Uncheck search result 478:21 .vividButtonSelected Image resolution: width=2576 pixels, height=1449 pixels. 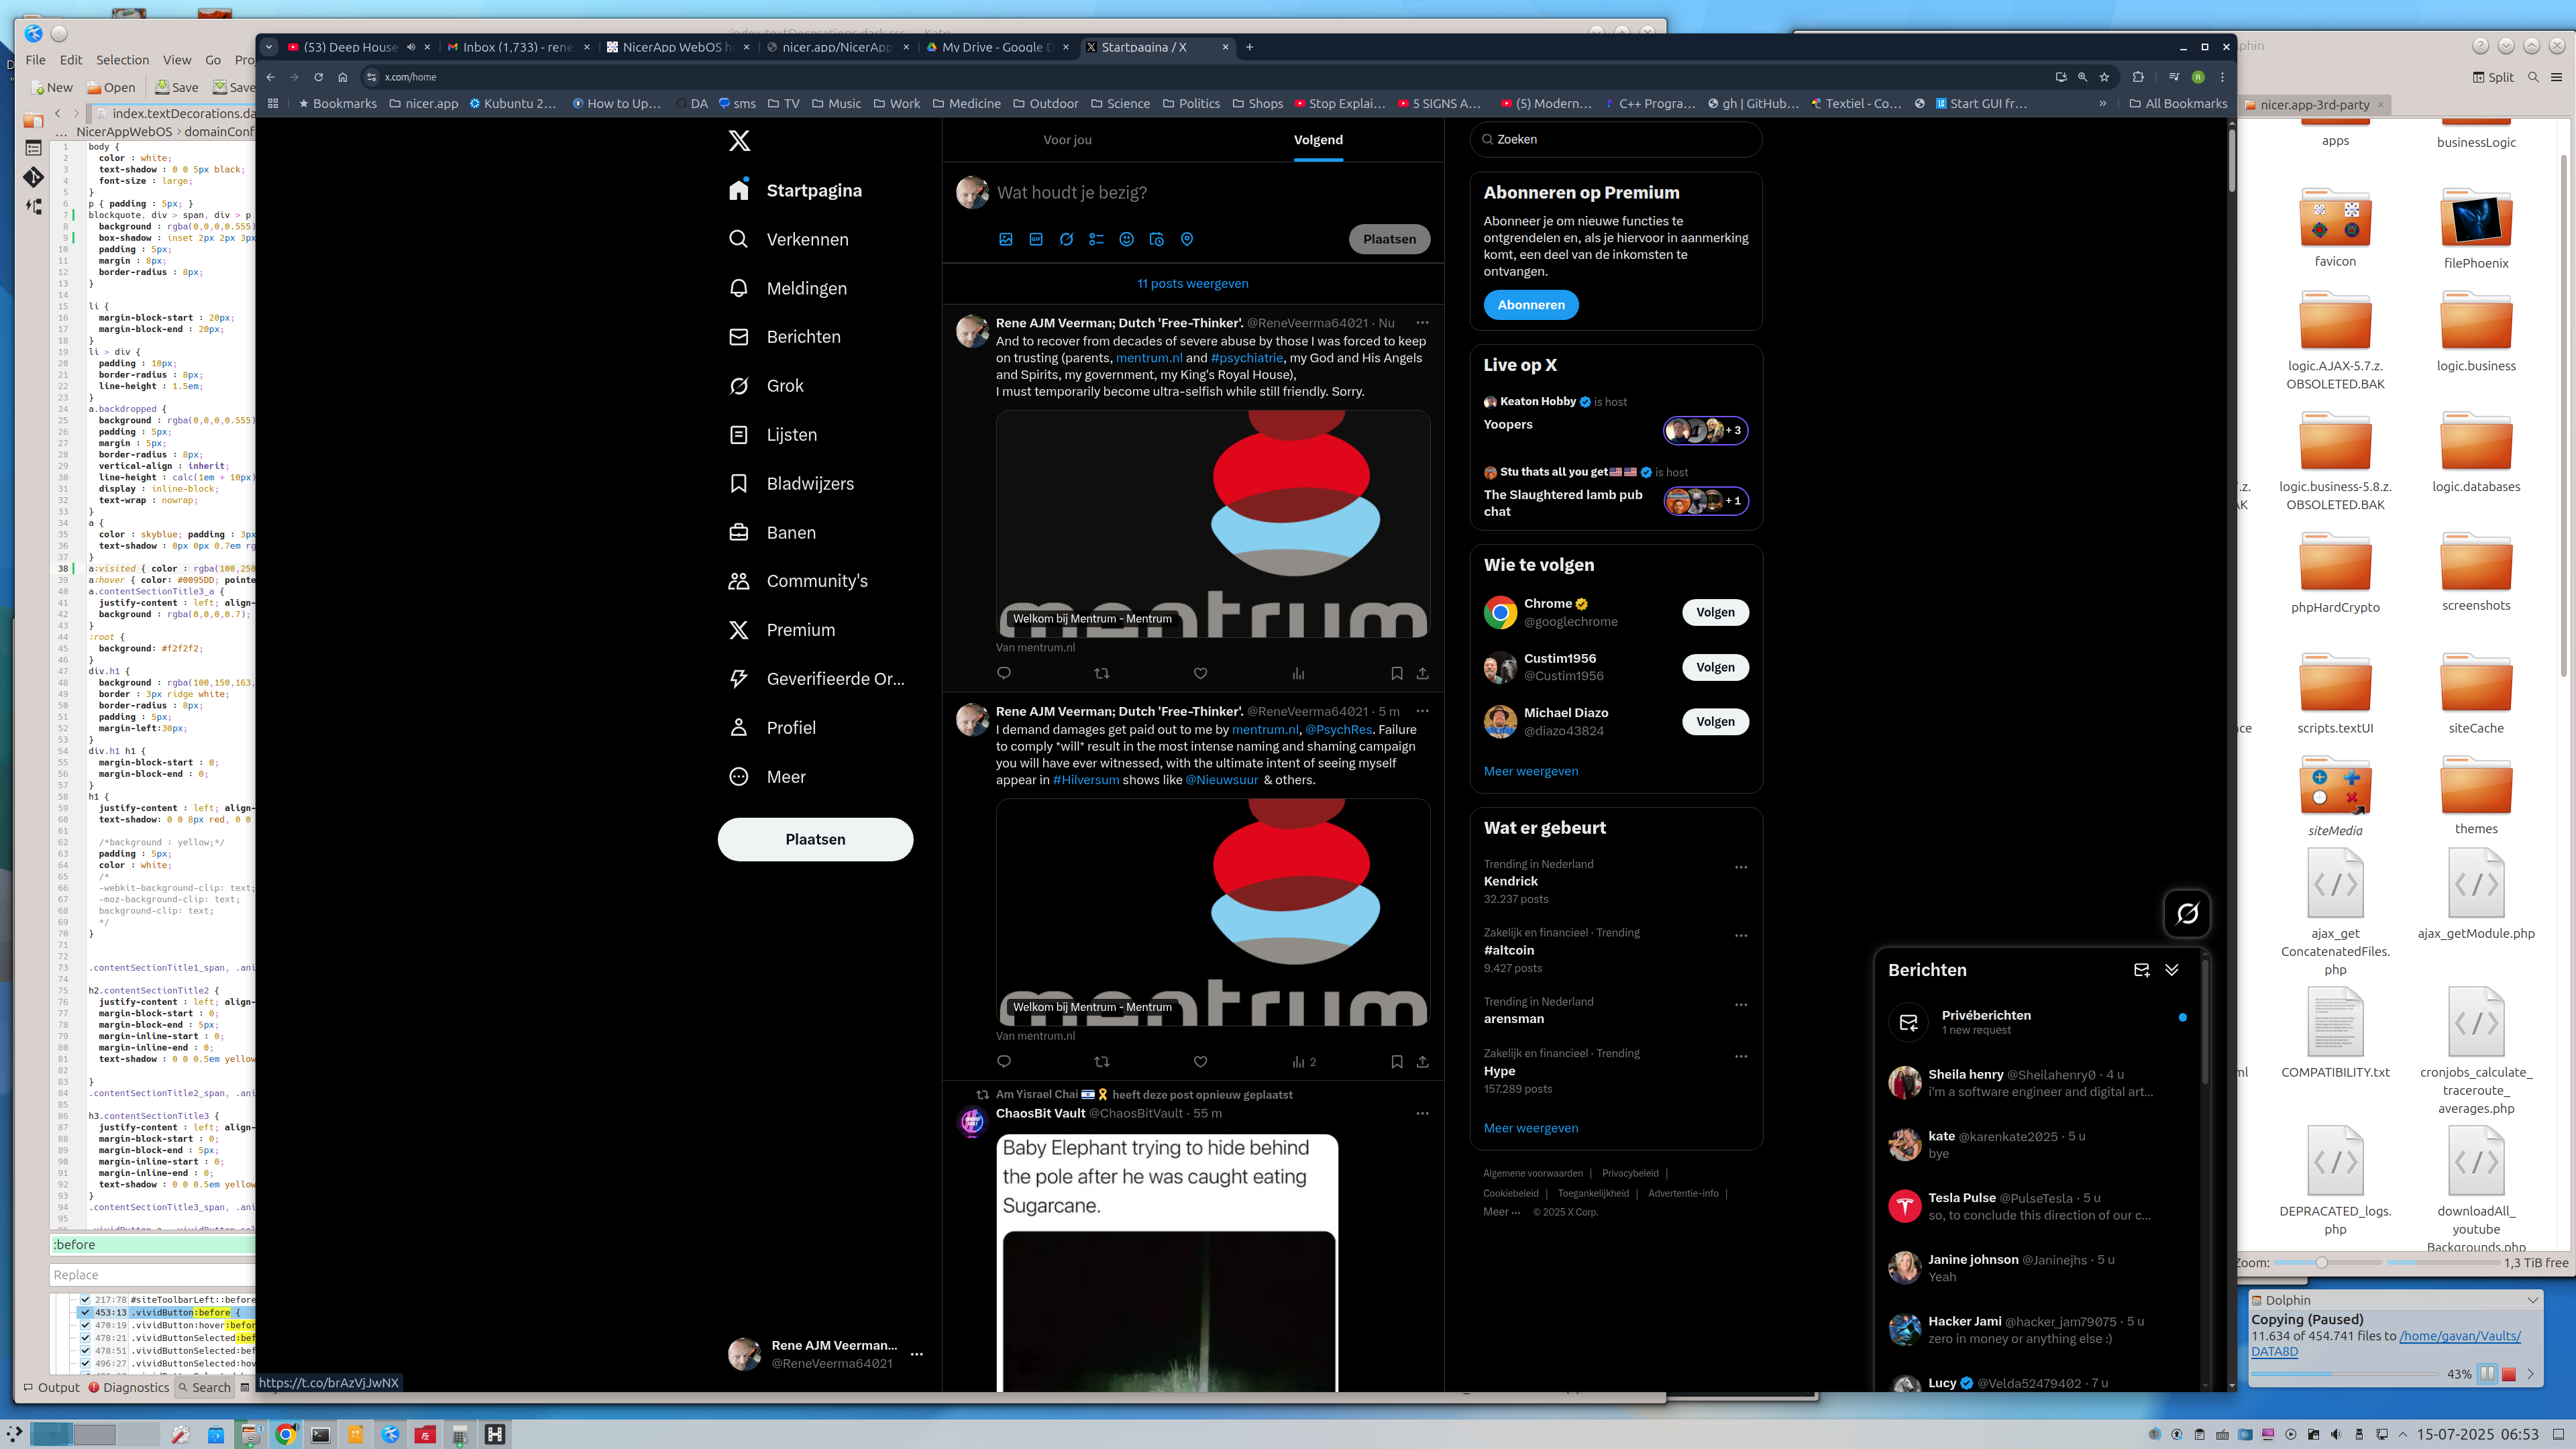(85, 1338)
